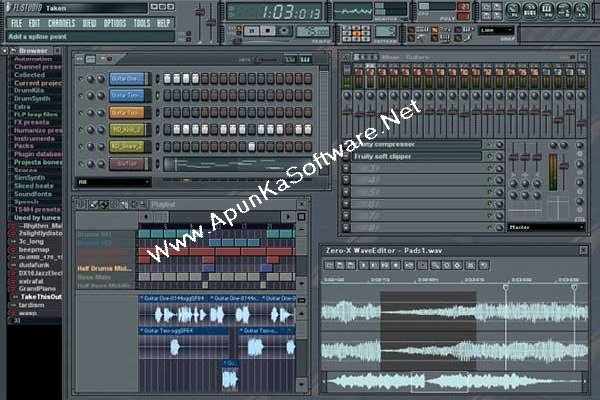Click the Guitar One channel button
The image size is (600, 400).
pos(127,79)
